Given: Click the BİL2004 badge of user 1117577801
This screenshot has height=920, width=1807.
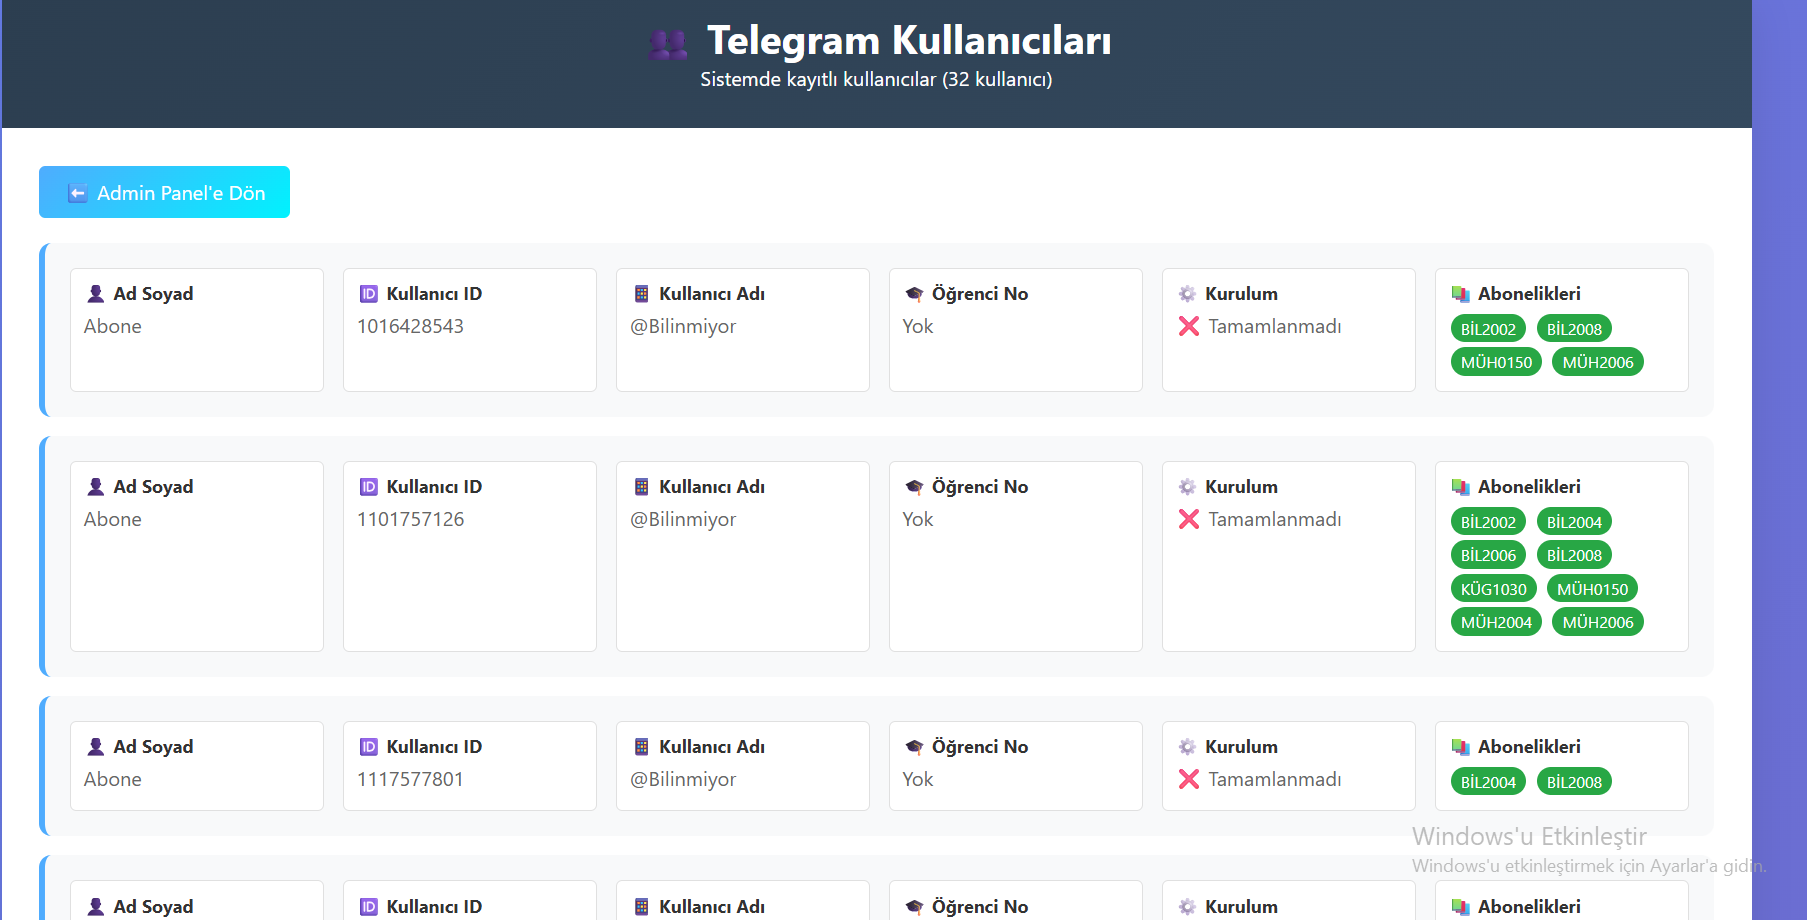Looking at the screenshot, I should tap(1487, 781).
